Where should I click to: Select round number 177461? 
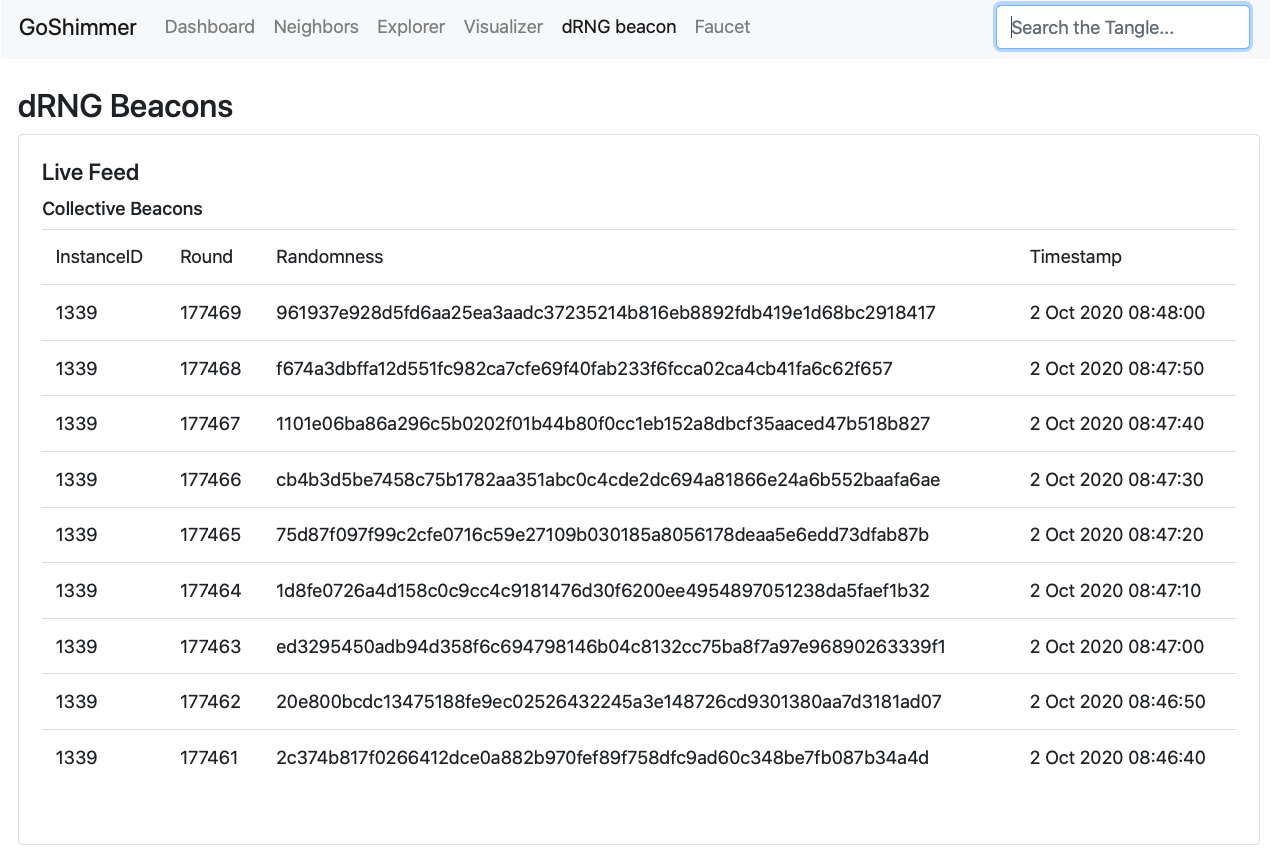pyautogui.click(x=209, y=758)
